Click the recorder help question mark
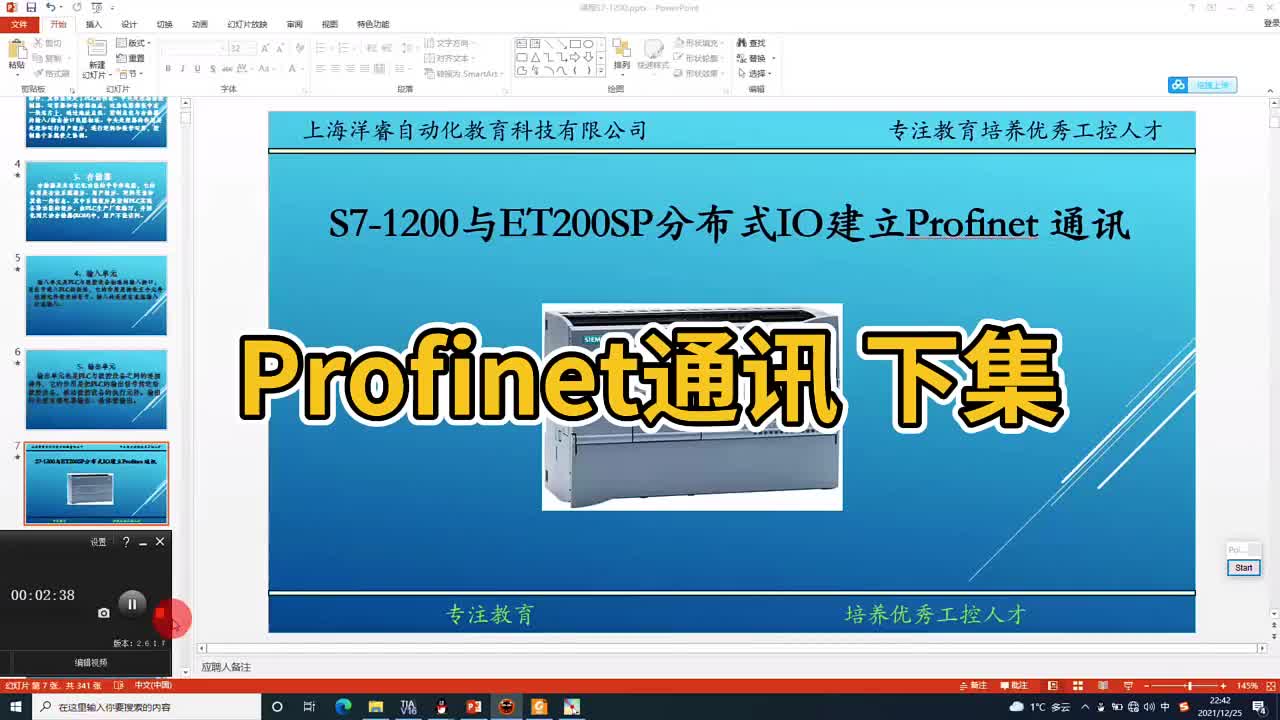1280x720 pixels. (125, 542)
